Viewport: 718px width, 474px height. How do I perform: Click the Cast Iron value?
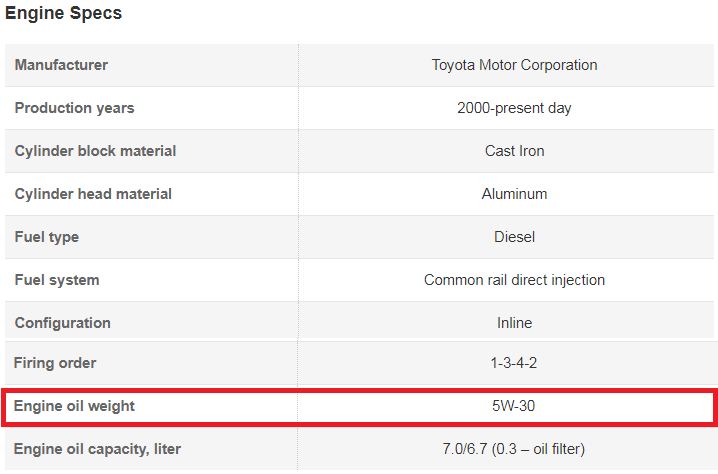(x=514, y=151)
